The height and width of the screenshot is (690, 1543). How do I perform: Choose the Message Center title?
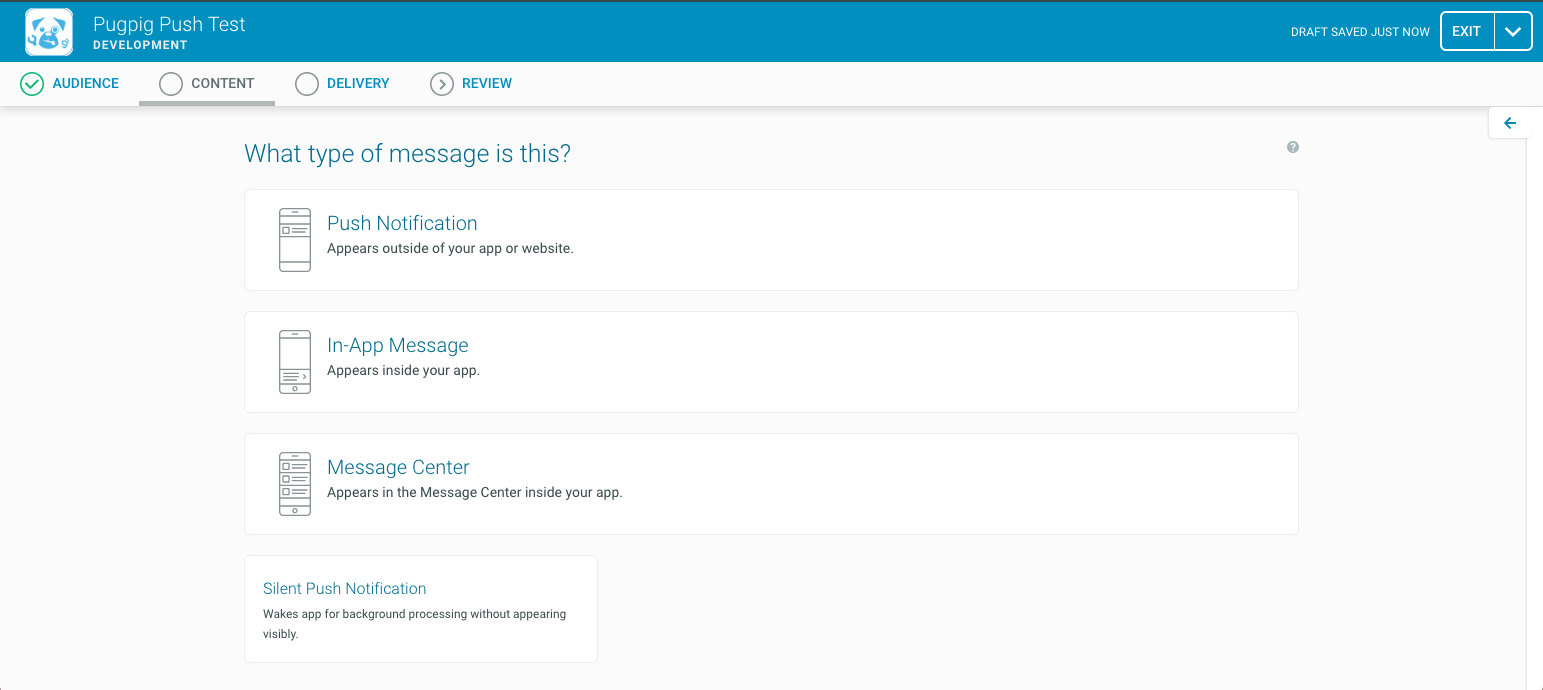398,467
